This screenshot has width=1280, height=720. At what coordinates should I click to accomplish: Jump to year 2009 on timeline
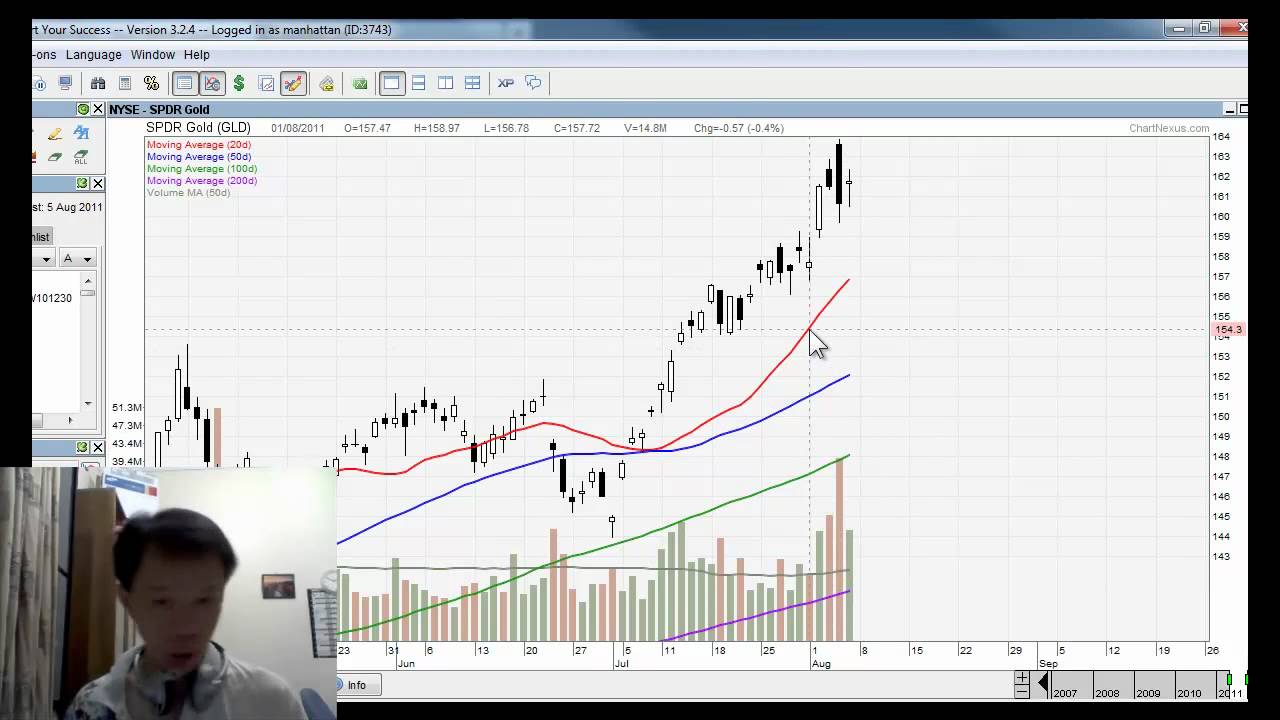coord(1149,693)
